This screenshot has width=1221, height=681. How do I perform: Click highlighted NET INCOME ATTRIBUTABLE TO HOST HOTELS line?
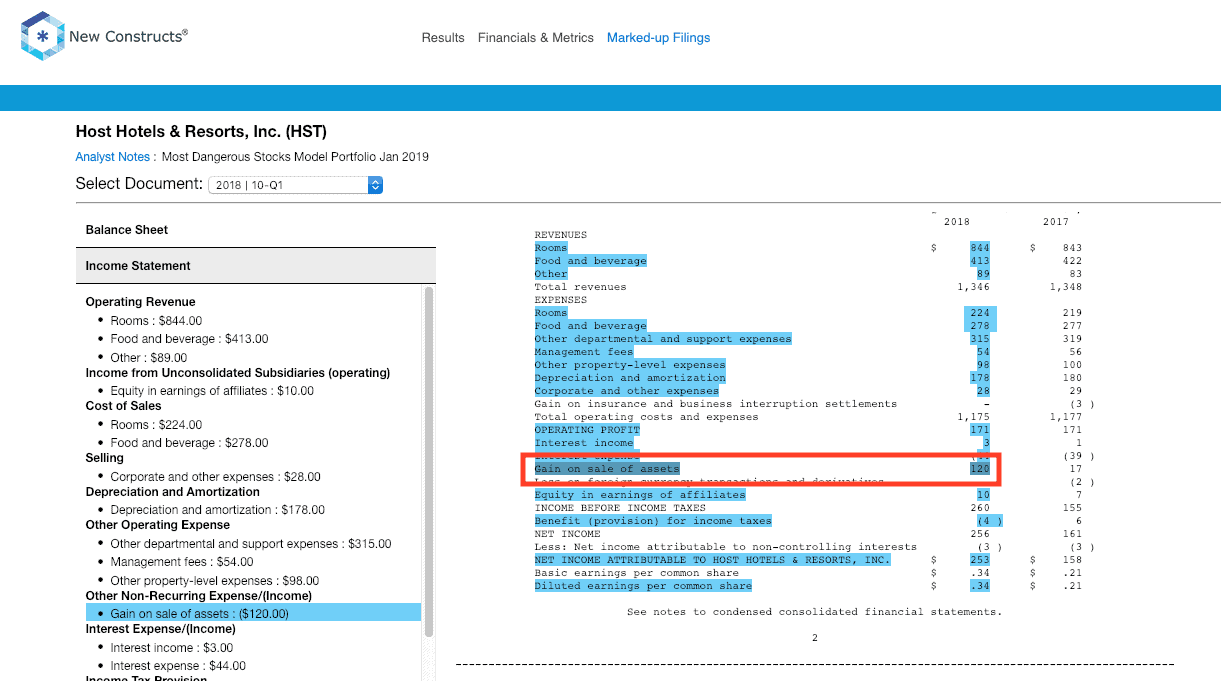point(712,560)
